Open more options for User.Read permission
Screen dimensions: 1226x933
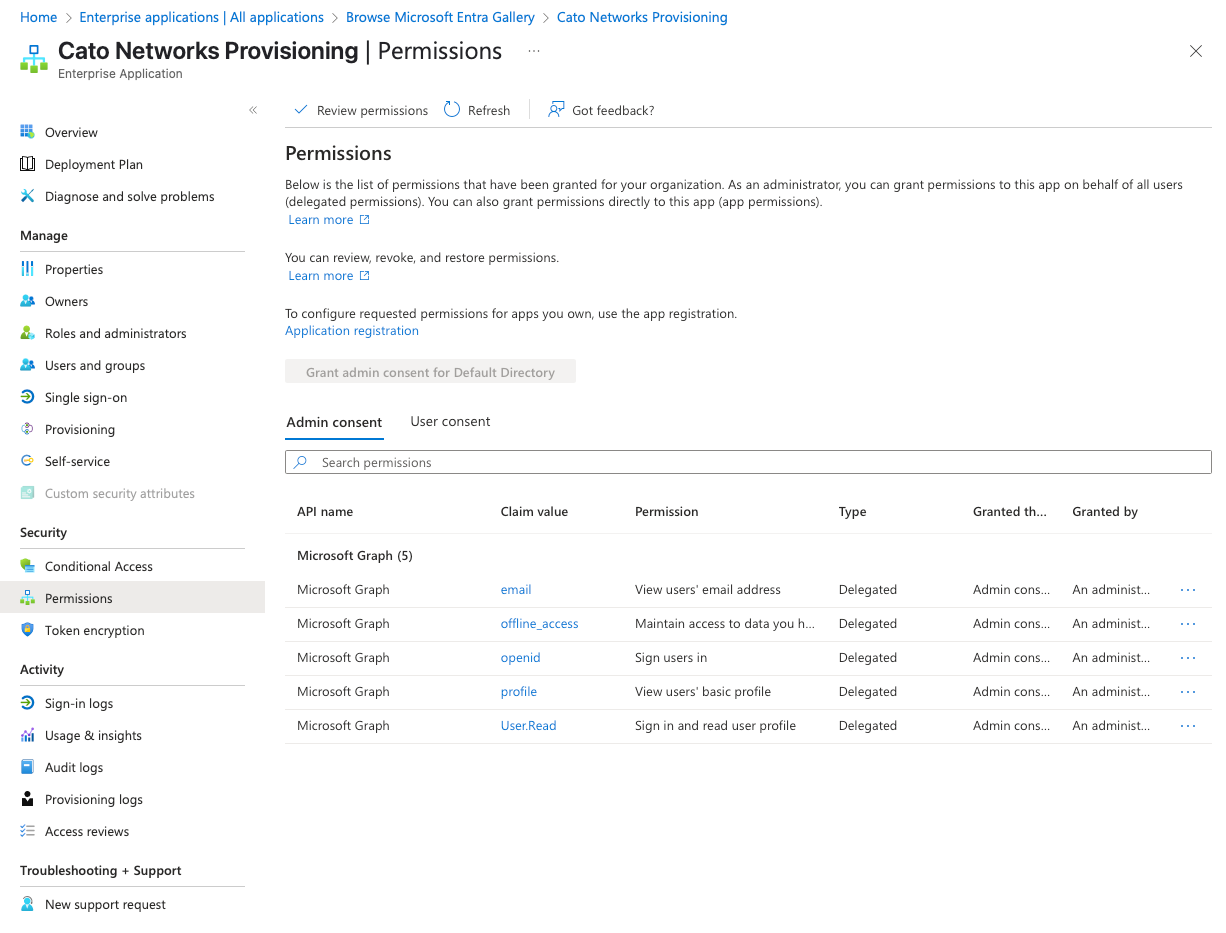coord(1188,726)
